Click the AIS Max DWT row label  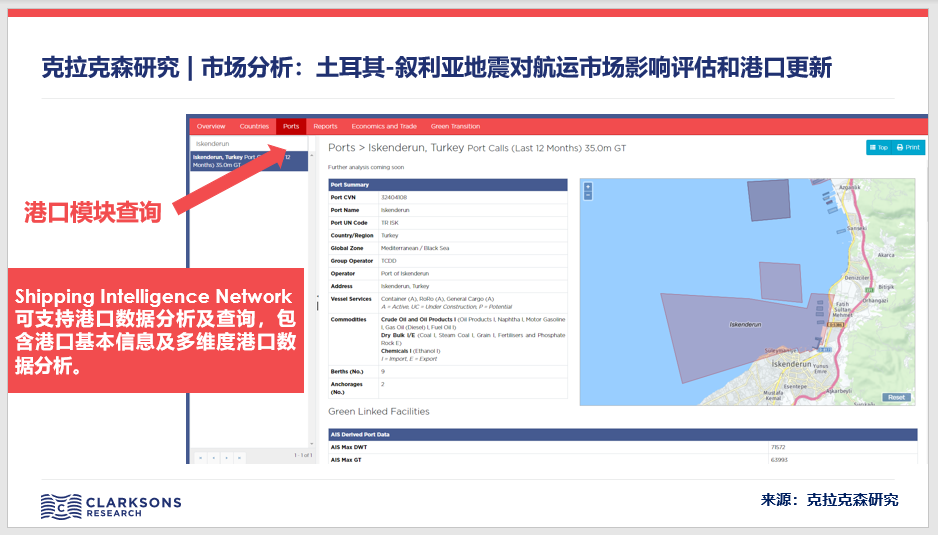349,447
